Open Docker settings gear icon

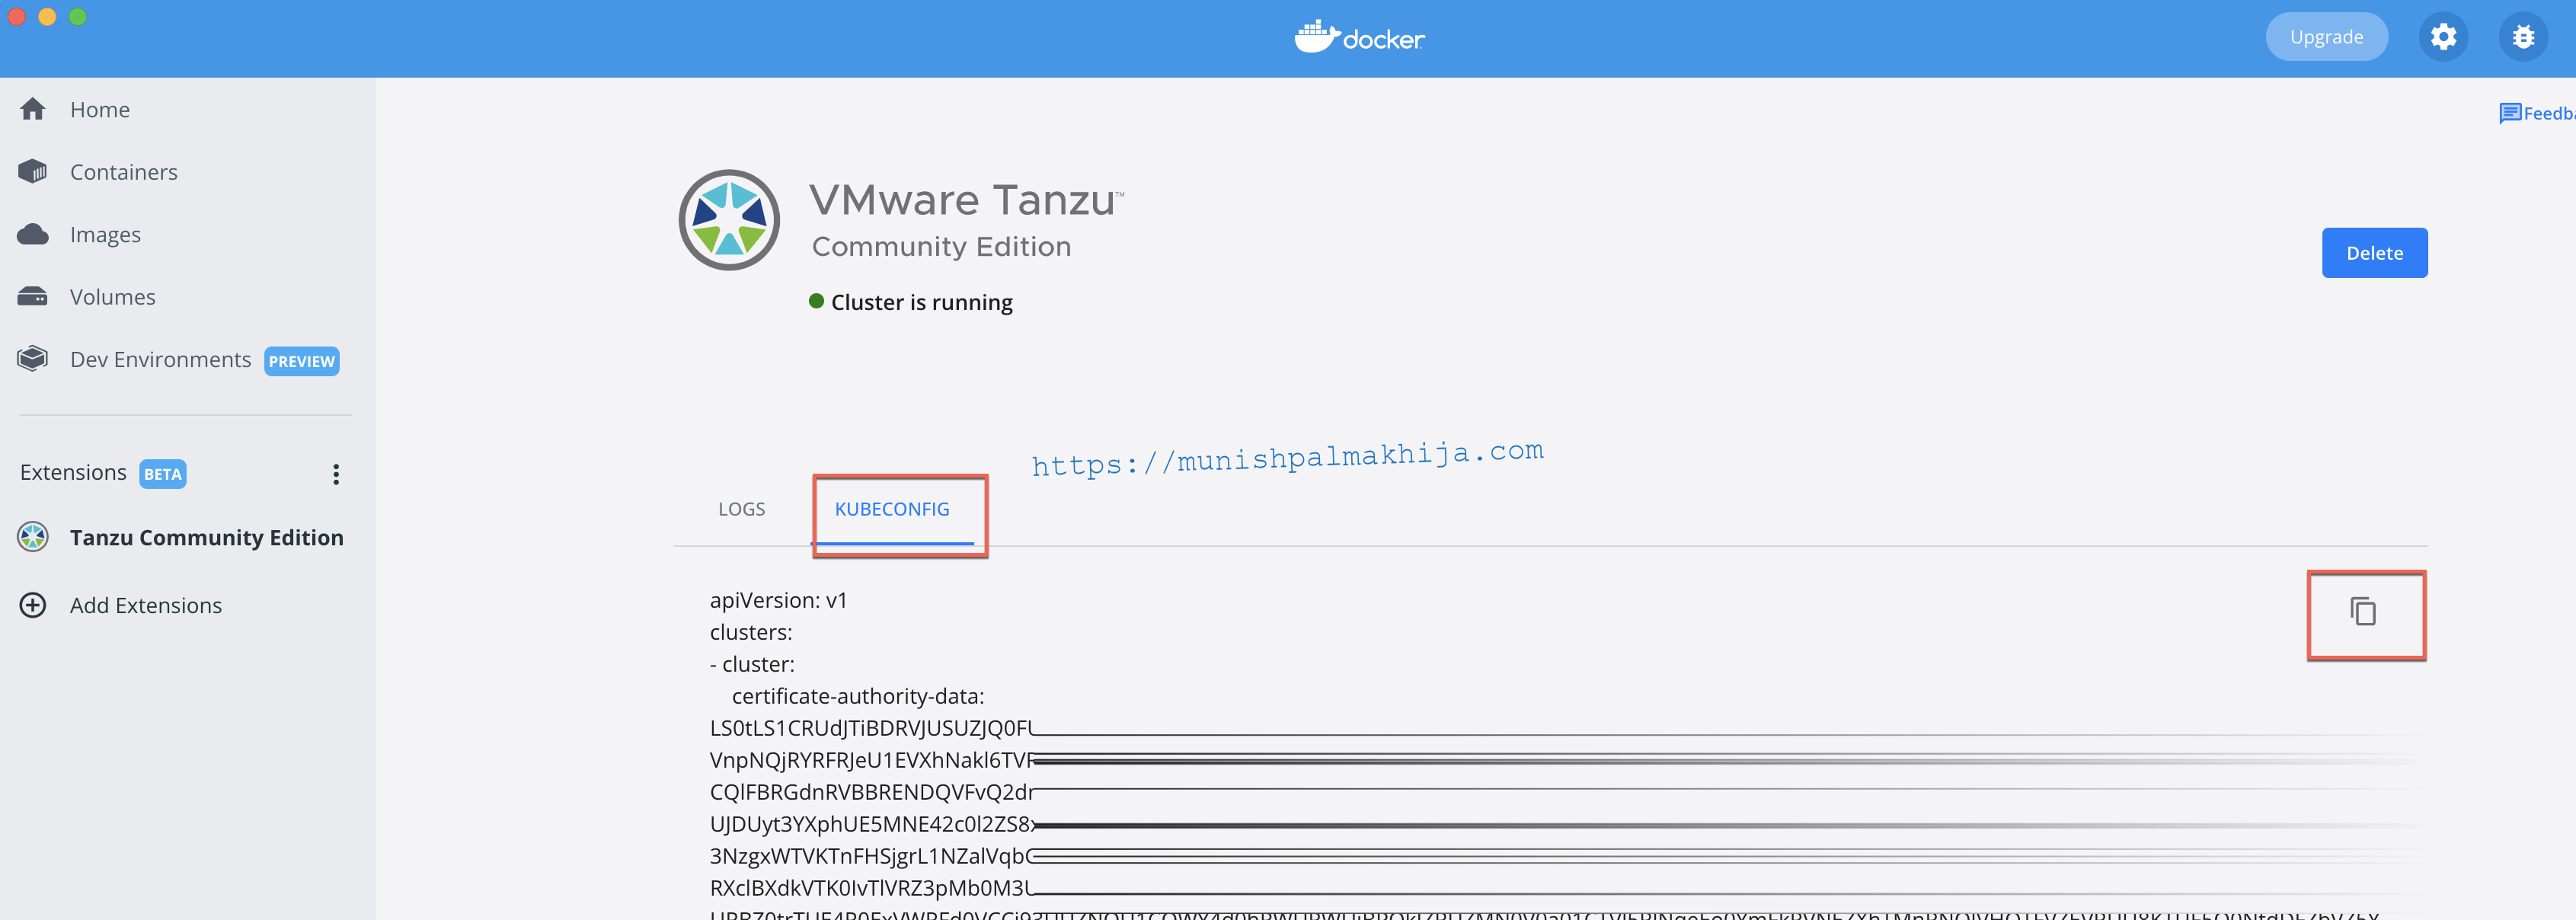pos(2443,37)
